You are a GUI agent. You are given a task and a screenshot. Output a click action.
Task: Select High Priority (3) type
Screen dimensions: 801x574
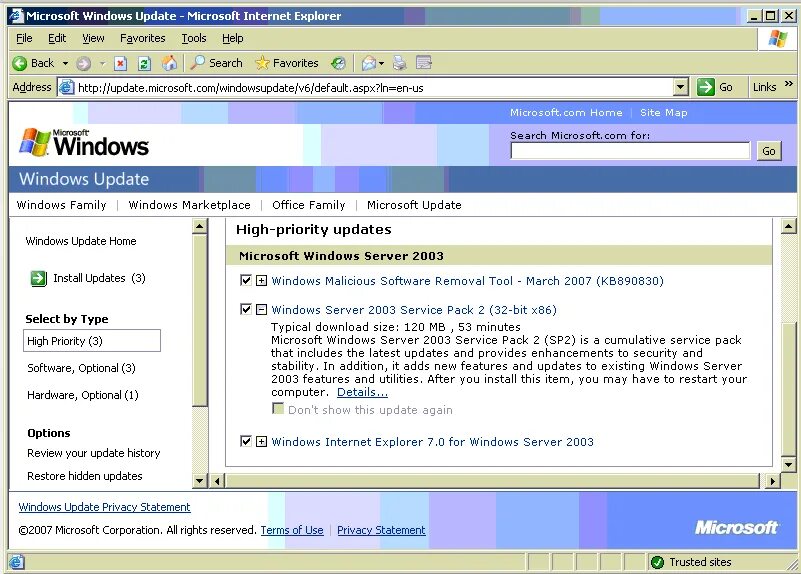pos(92,341)
